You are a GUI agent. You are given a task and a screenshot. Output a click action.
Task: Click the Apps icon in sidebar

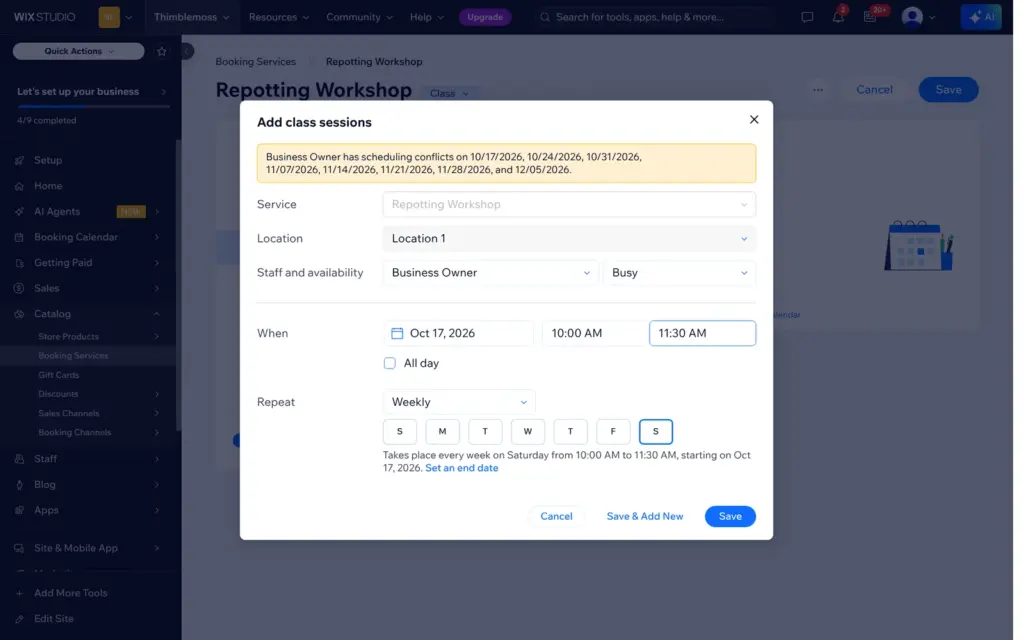pyautogui.click(x=20, y=510)
